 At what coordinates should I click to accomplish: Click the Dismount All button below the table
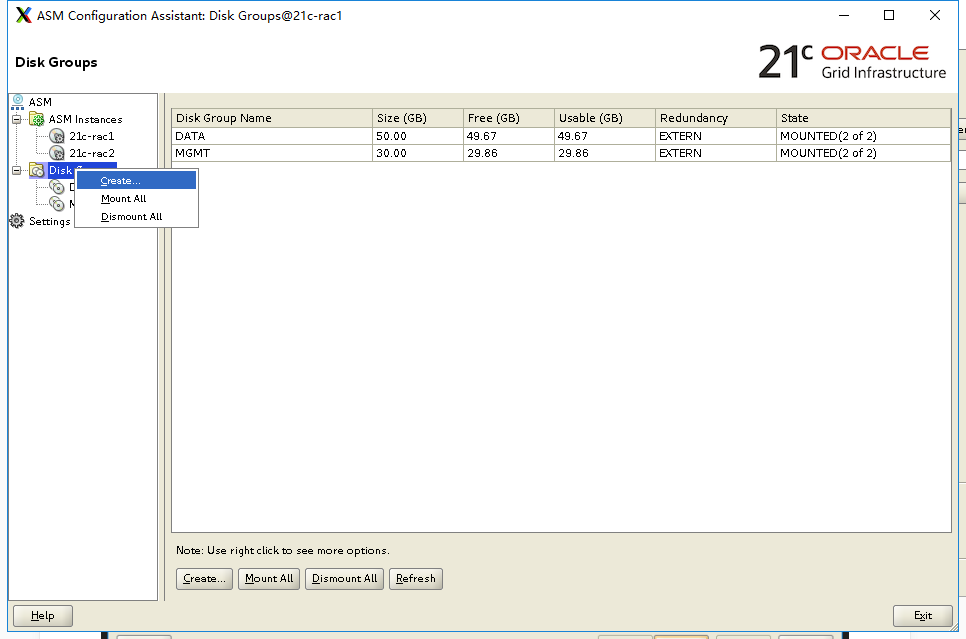click(344, 579)
